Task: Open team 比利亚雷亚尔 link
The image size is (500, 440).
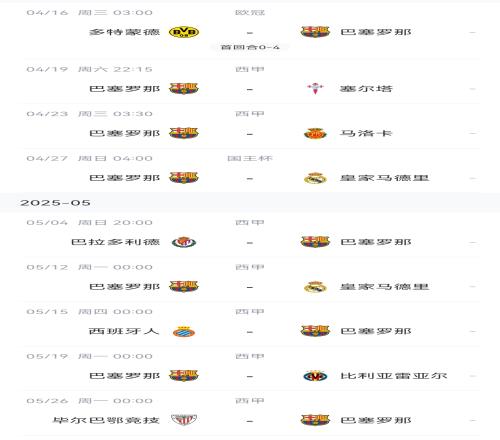Action: (x=393, y=376)
